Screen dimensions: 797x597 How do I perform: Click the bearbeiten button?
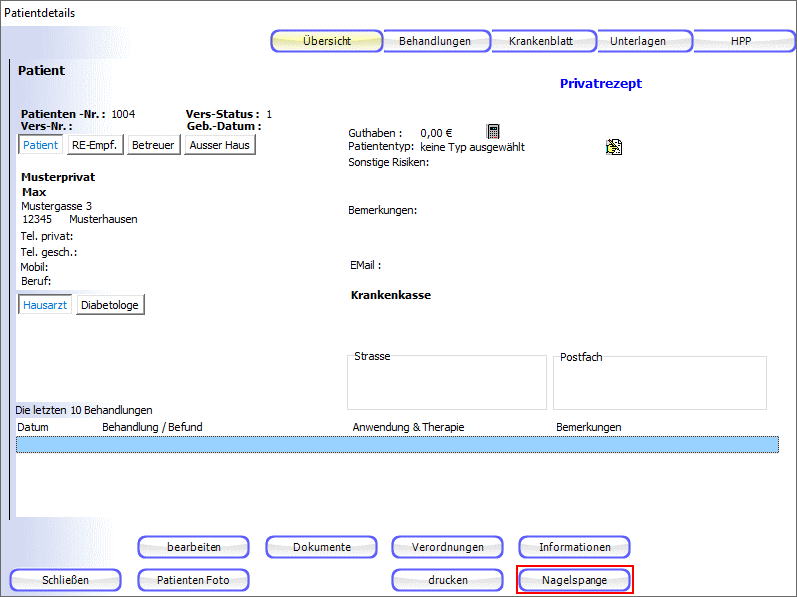(x=194, y=547)
